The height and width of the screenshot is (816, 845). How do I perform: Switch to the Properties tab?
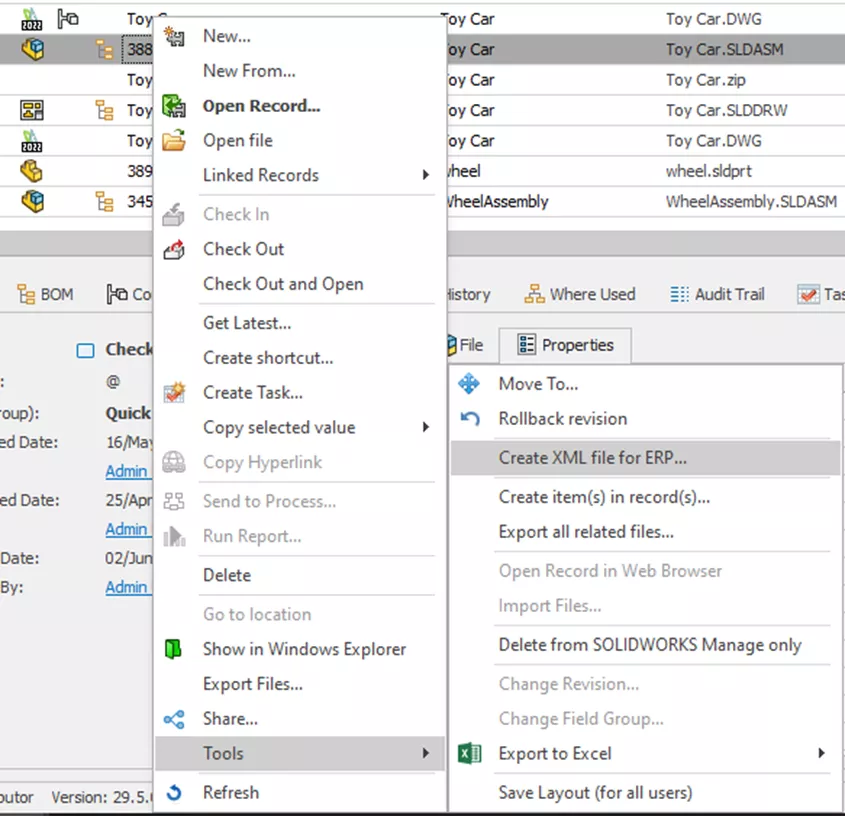[x=565, y=345]
